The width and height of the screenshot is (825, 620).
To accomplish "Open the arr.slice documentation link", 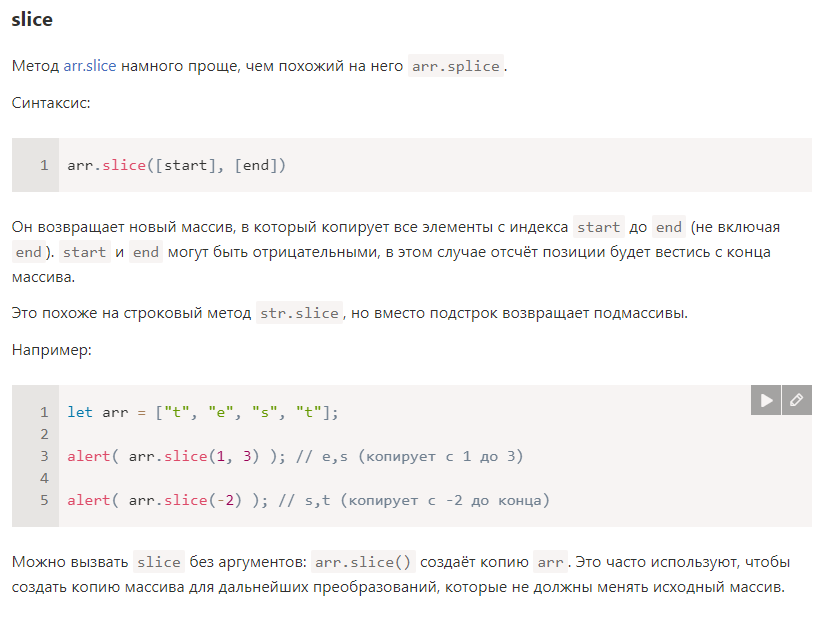I will click(90, 66).
